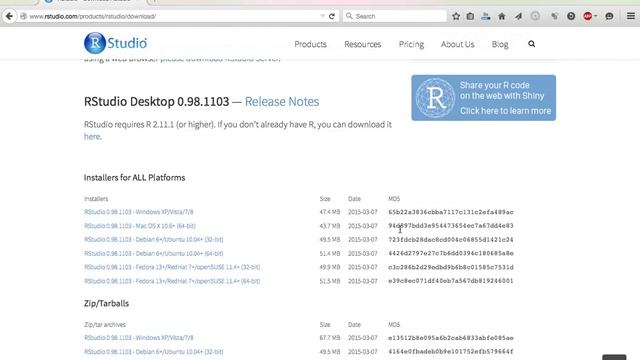The width and height of the screenshot is (640, 360).
Task: Click the '47.4 MB' size value
Action: click(x=330, y=212)
